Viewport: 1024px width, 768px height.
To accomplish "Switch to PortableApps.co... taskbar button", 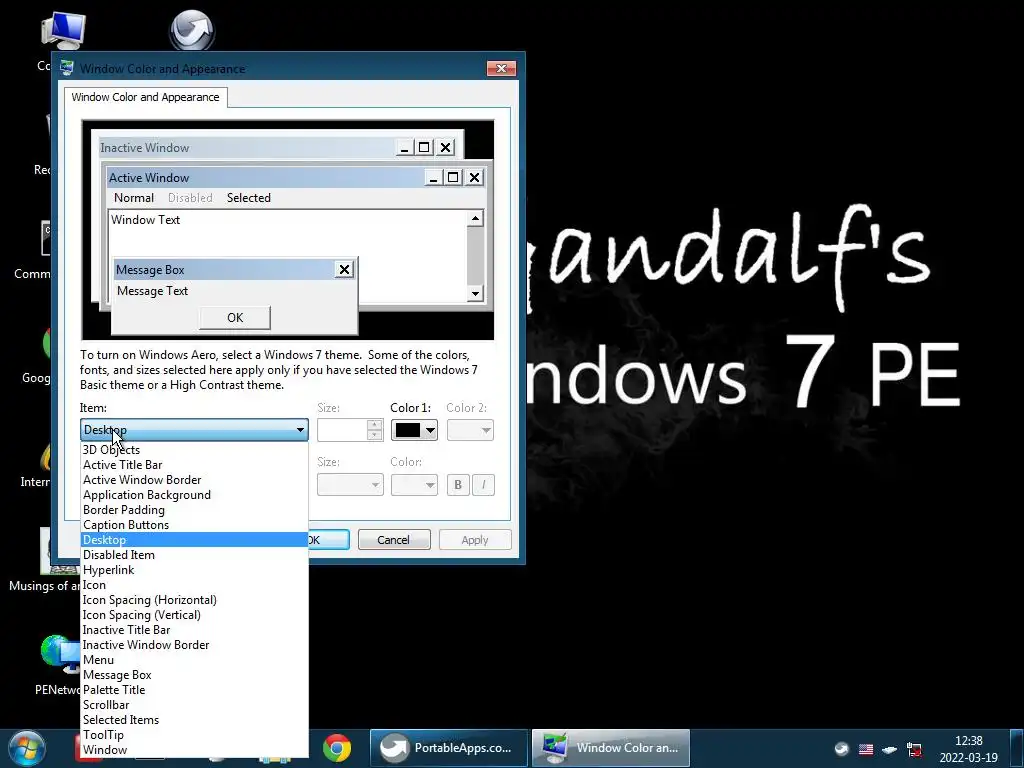I will pyautogui.click(x=449, y=748).
